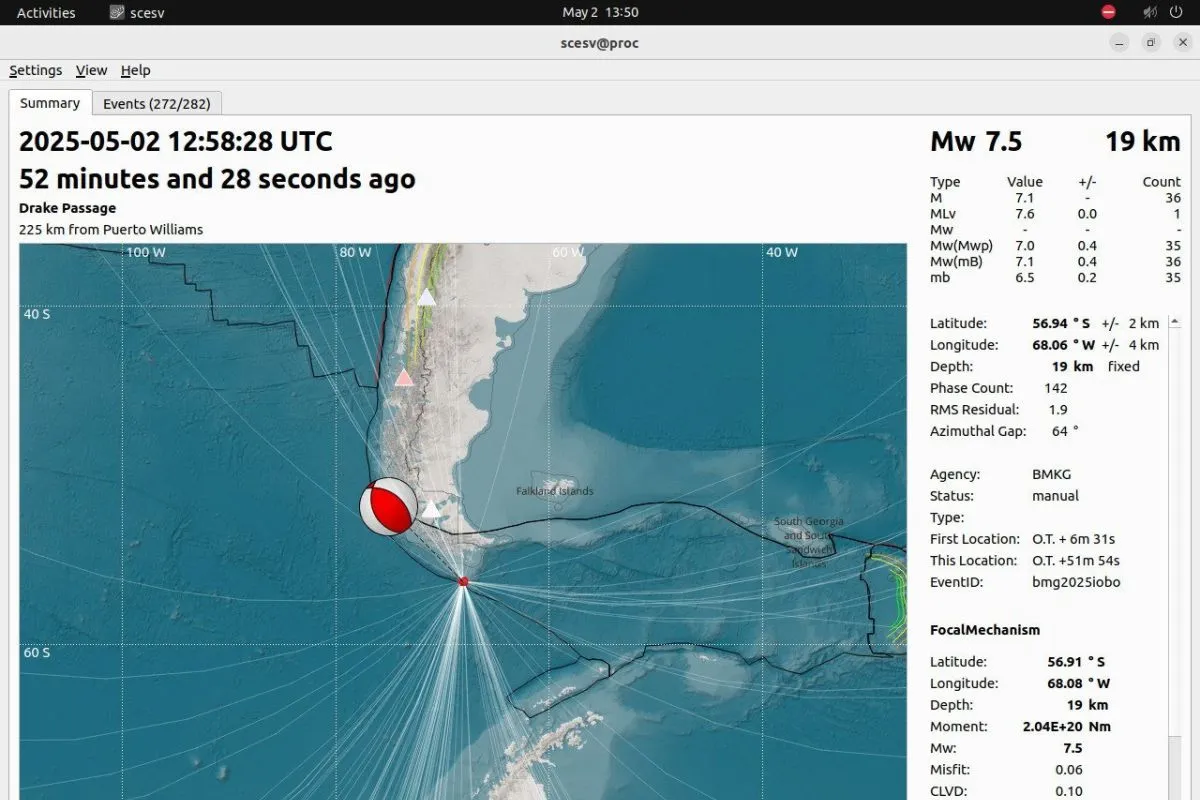Click the power icon in the system tray

1177,12
